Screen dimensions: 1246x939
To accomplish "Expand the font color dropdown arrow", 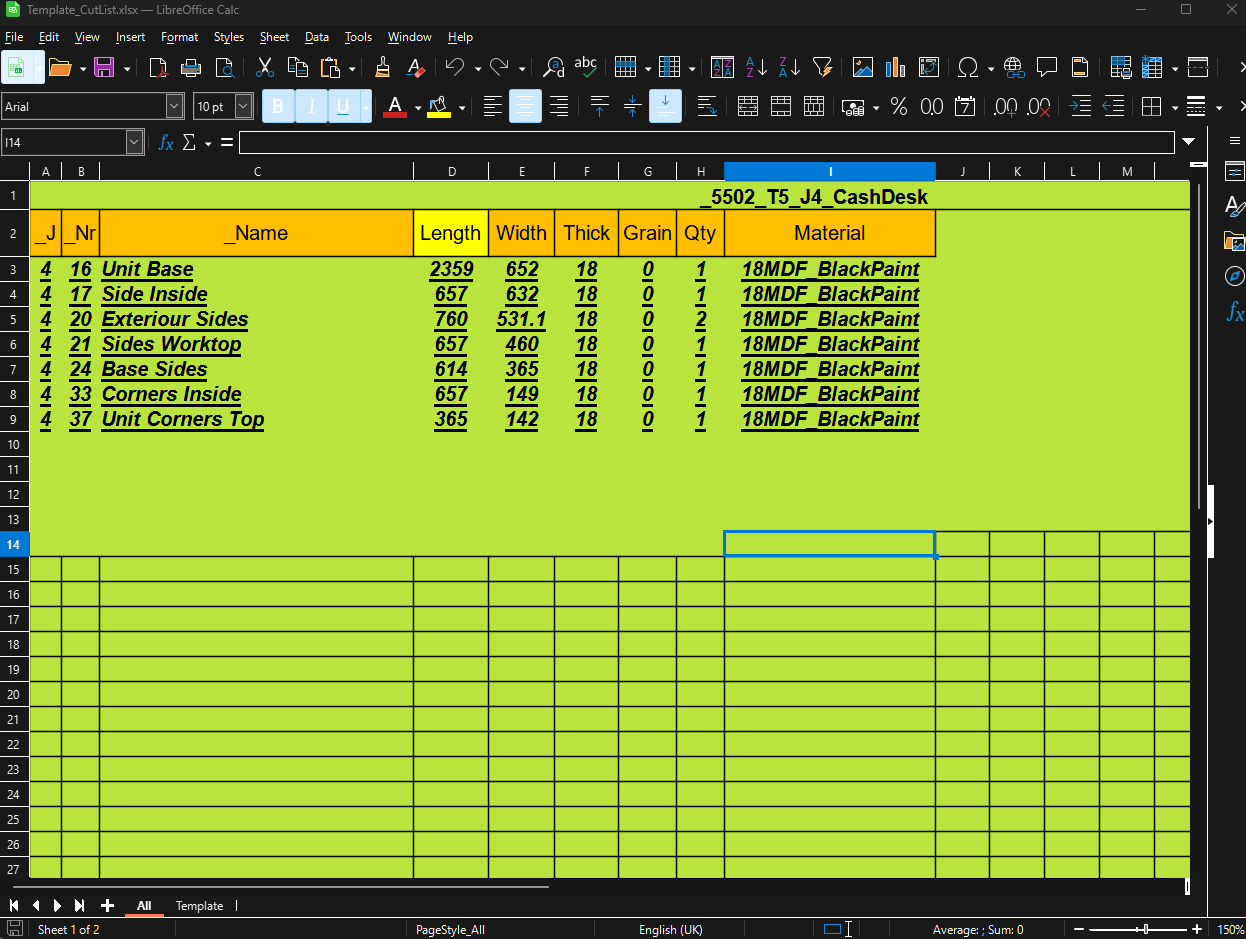I will click(x=417, y=106).
